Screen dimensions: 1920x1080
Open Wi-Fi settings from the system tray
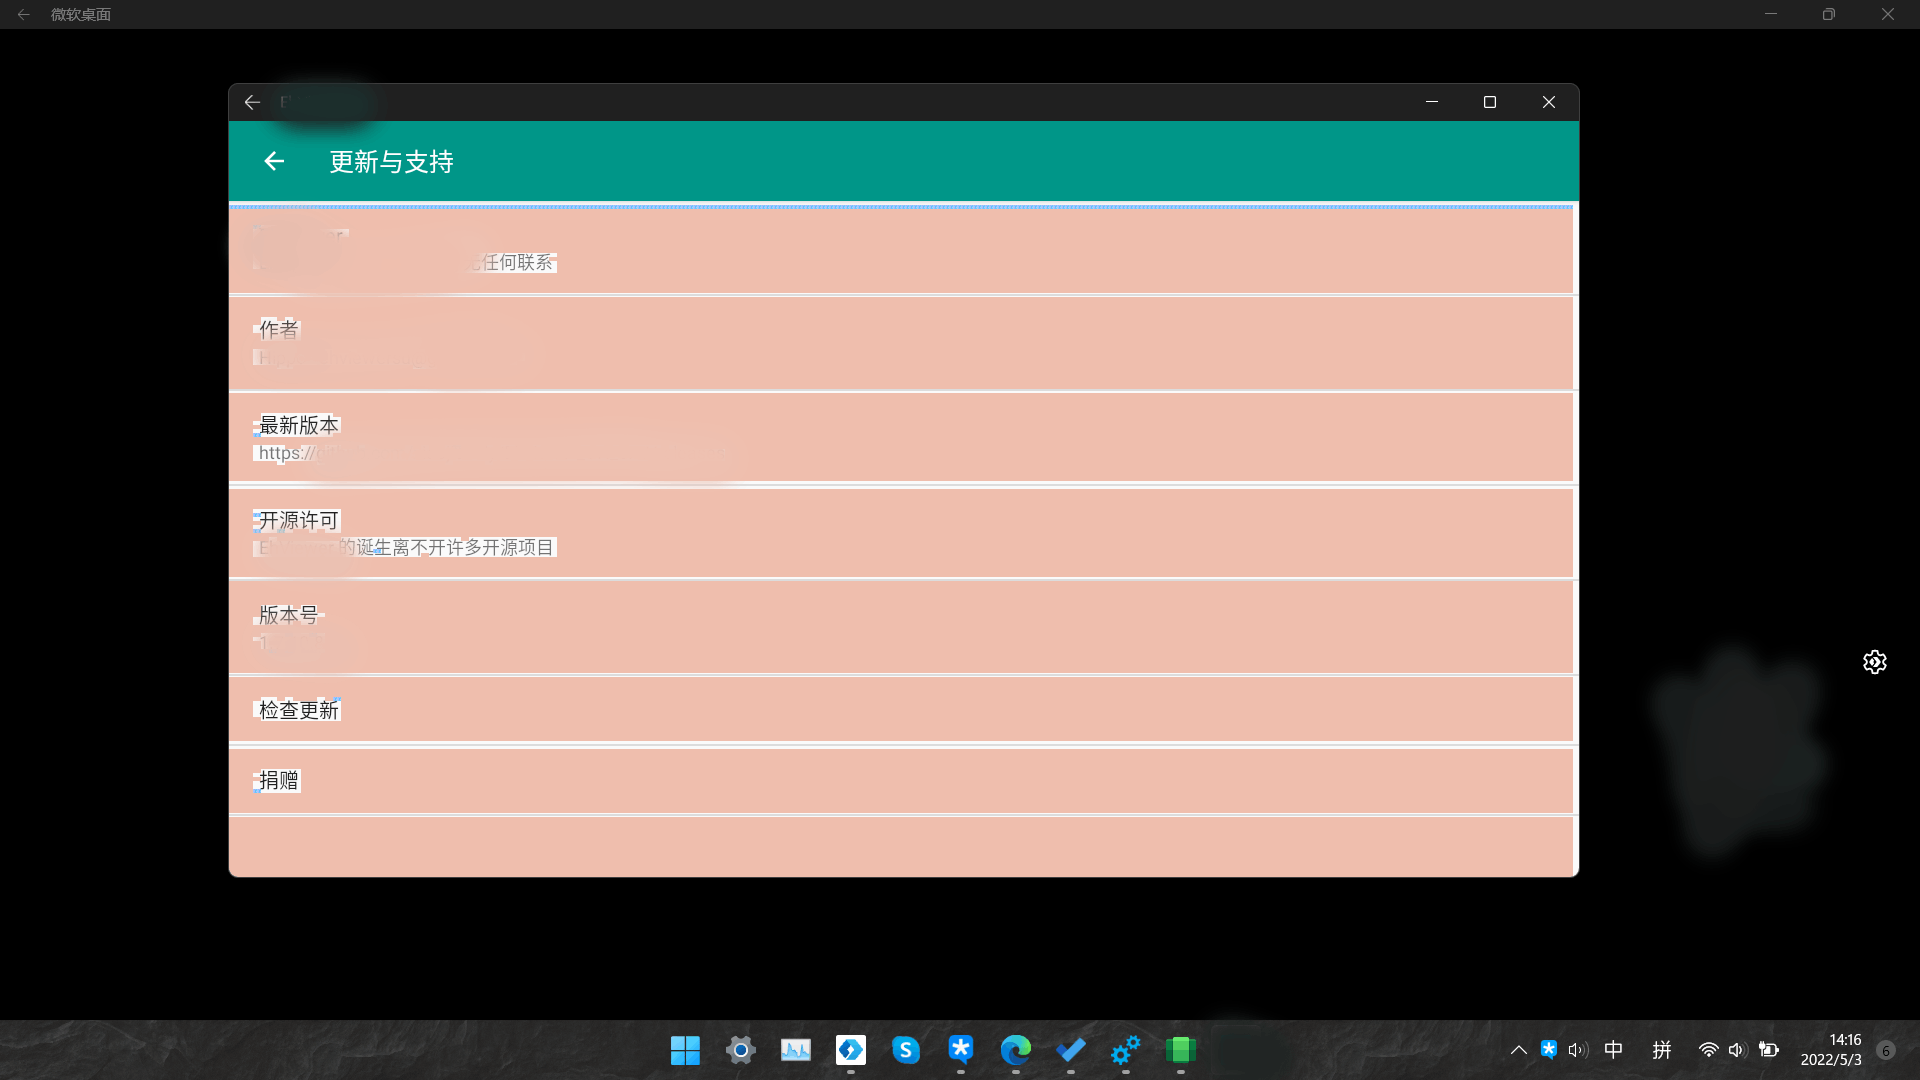pyautogui.click(x=1707, y=1050)
